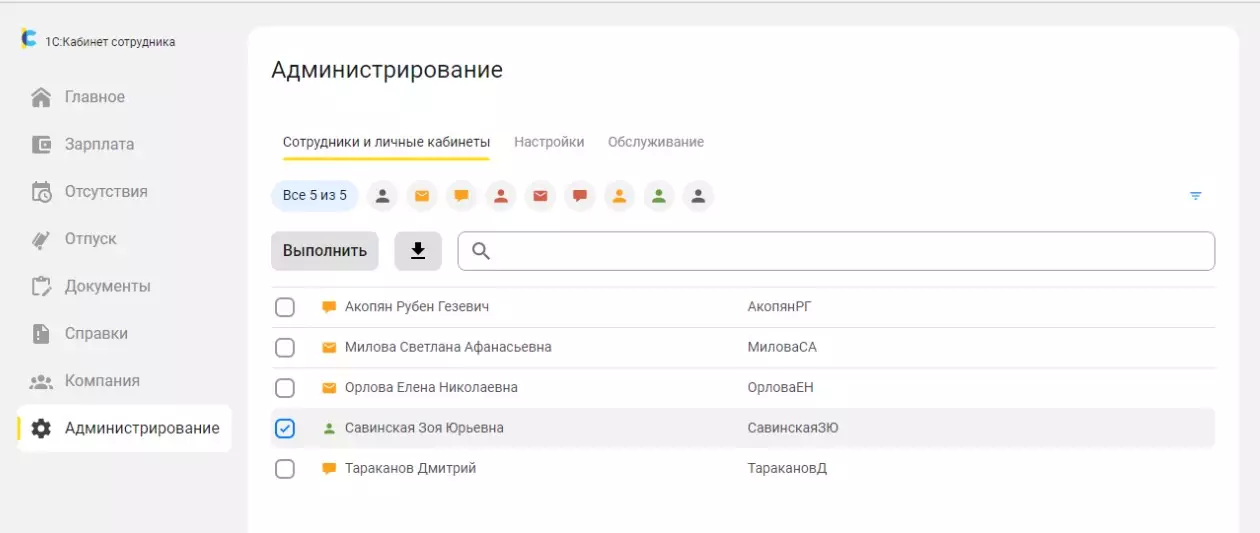This screenshot has width=1260, height=533.
Task: Uncheck the box for Савинская Зоя Юрьевна
Action: pyautogui.click(x=285, y=428)
